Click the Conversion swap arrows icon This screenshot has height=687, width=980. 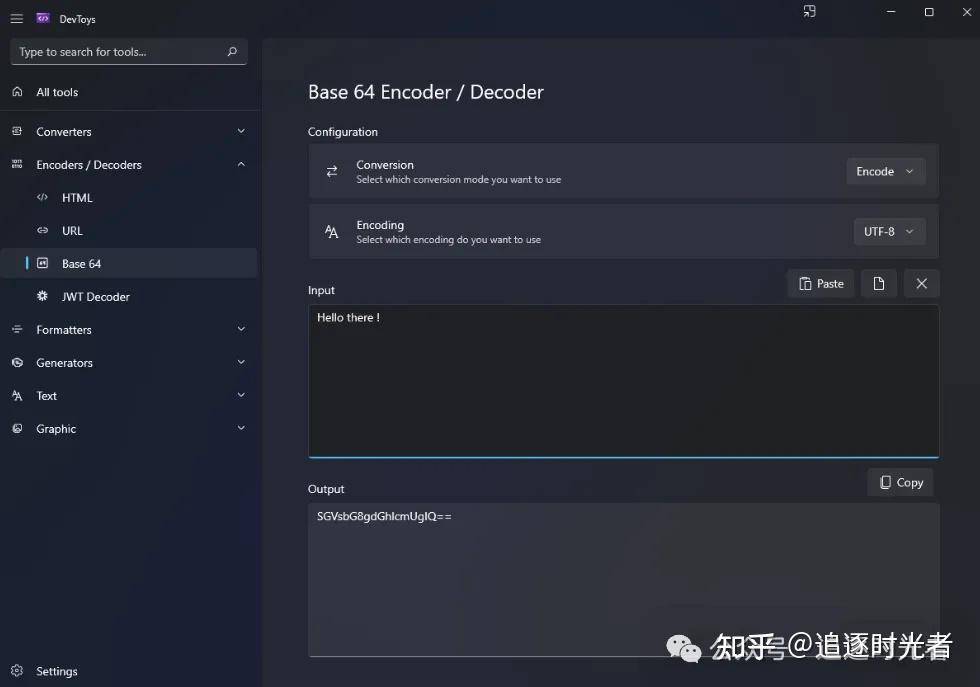[332, 171]
